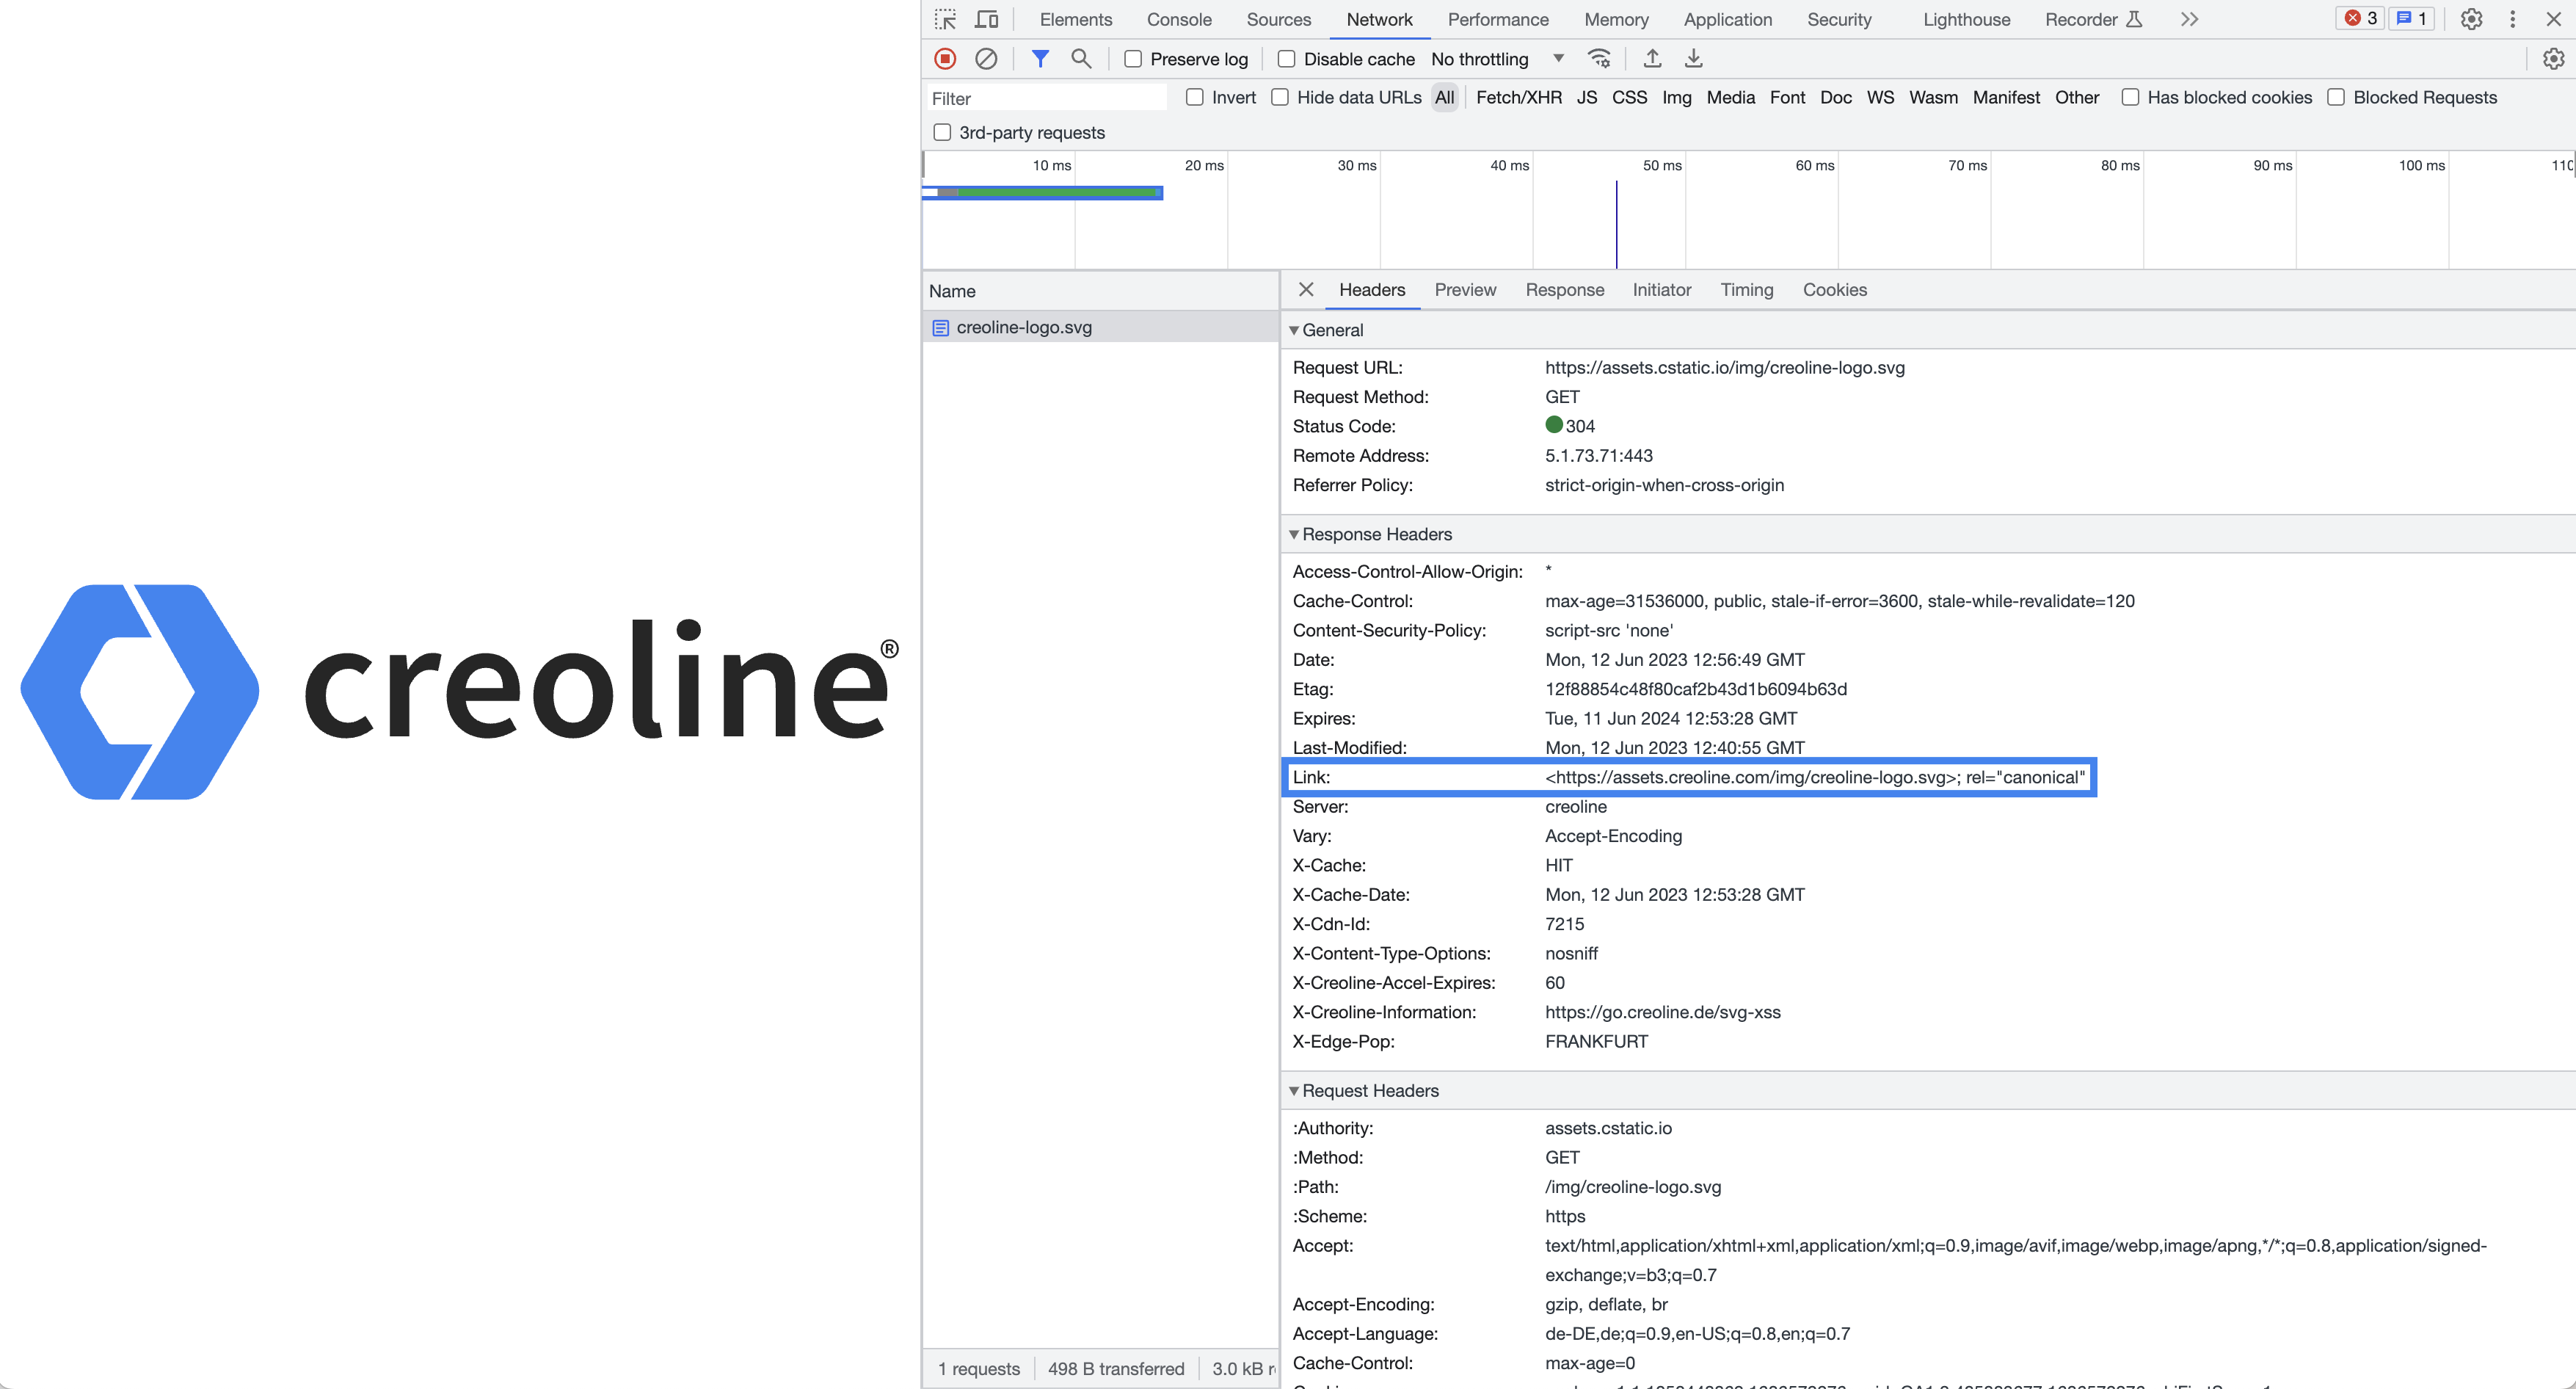Click the Name column header

[1100, 291]
